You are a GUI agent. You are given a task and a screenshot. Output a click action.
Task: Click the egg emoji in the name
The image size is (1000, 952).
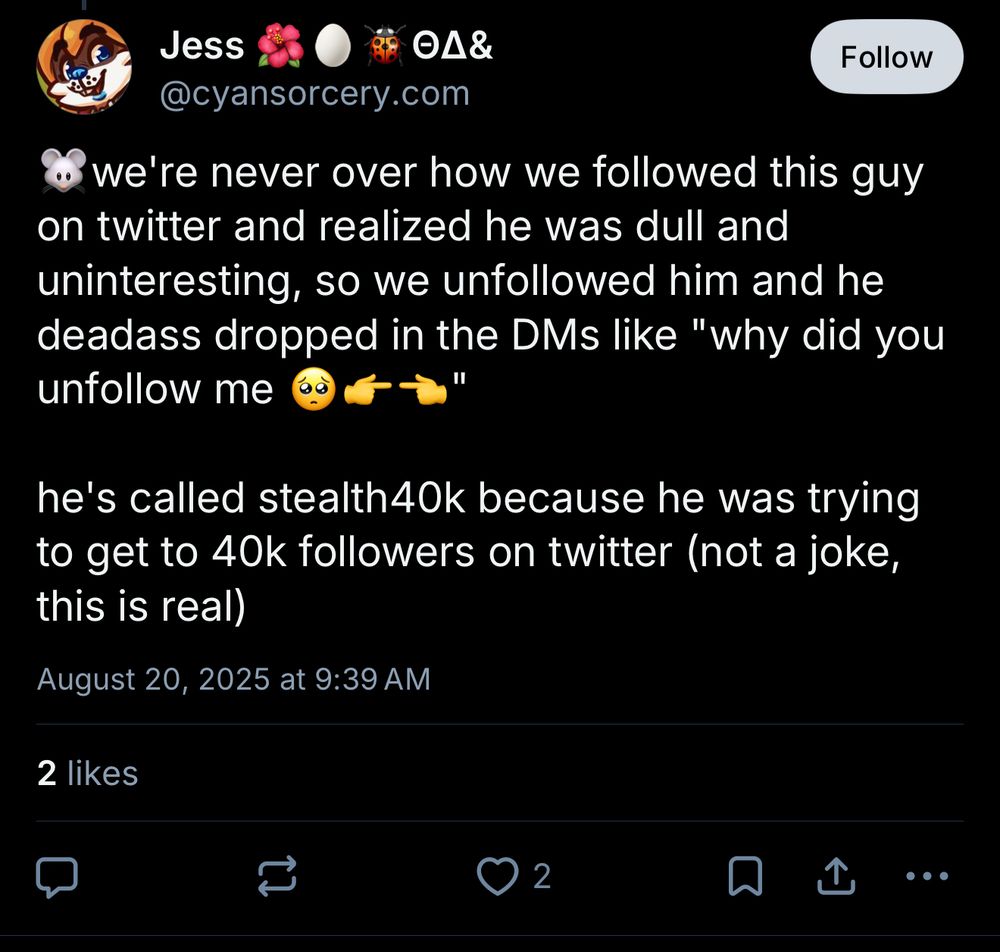coord(332,46)
